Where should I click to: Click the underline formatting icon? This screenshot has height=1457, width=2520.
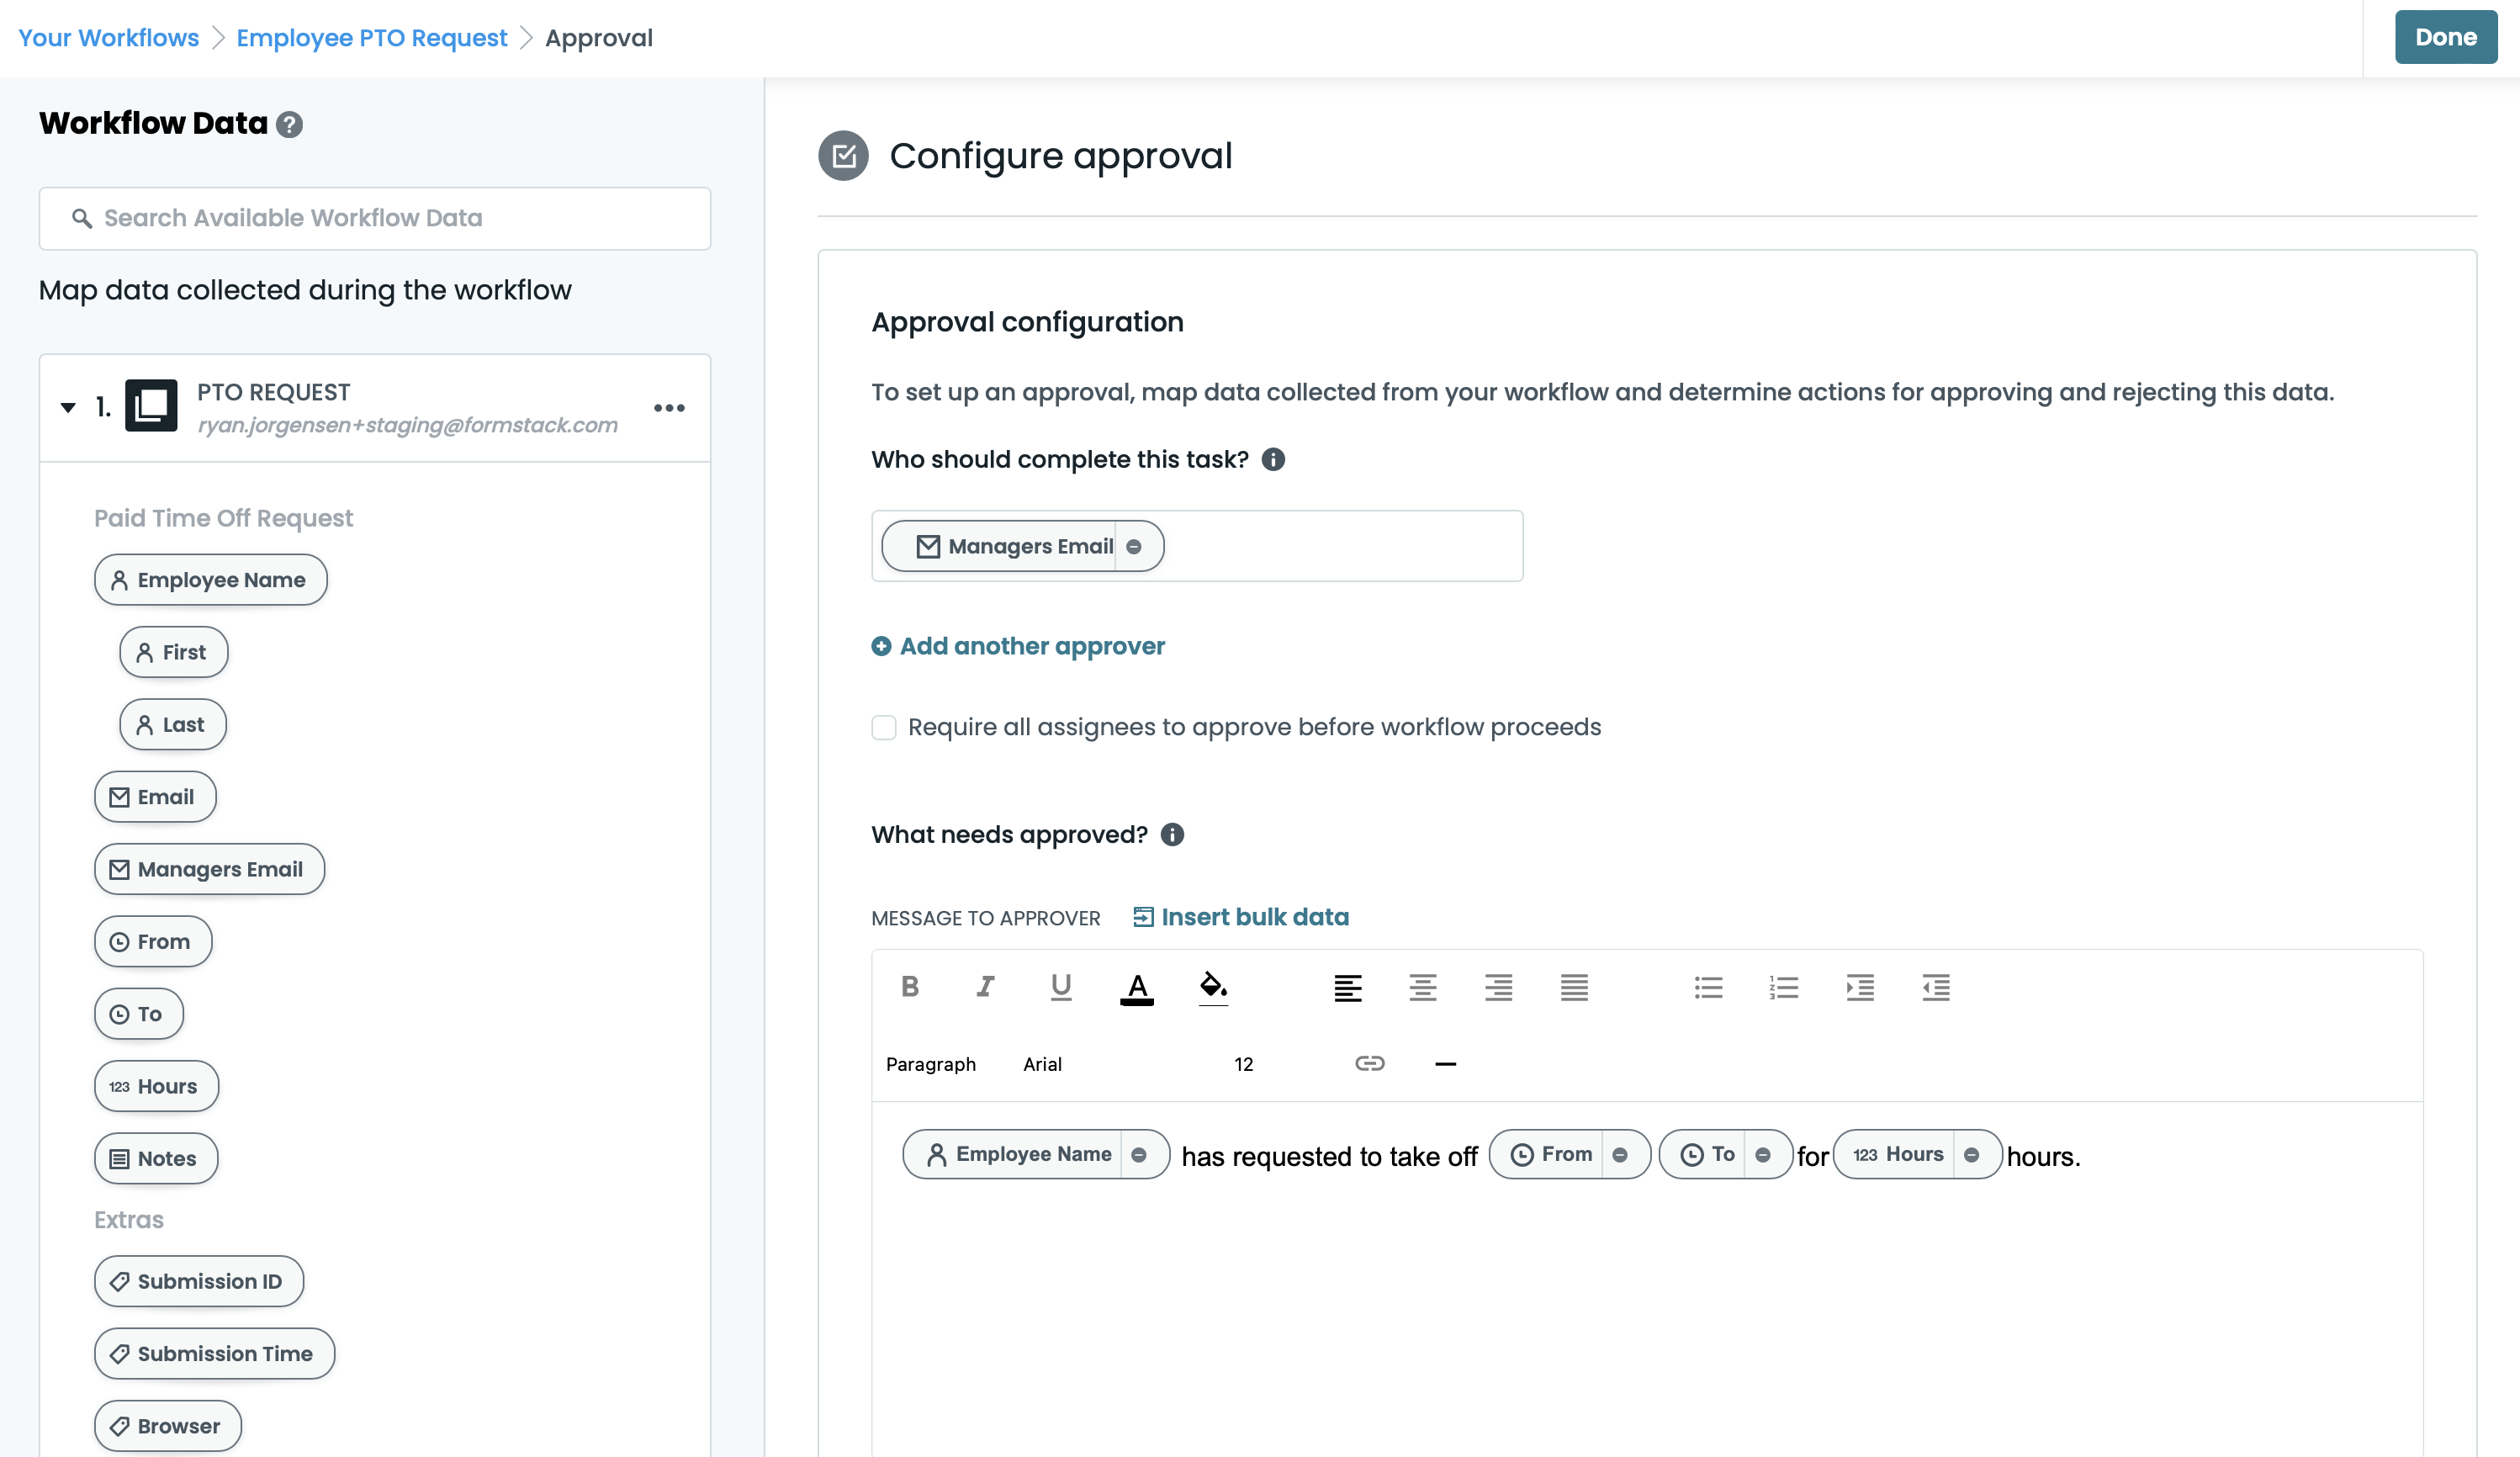click(1061, 987)
